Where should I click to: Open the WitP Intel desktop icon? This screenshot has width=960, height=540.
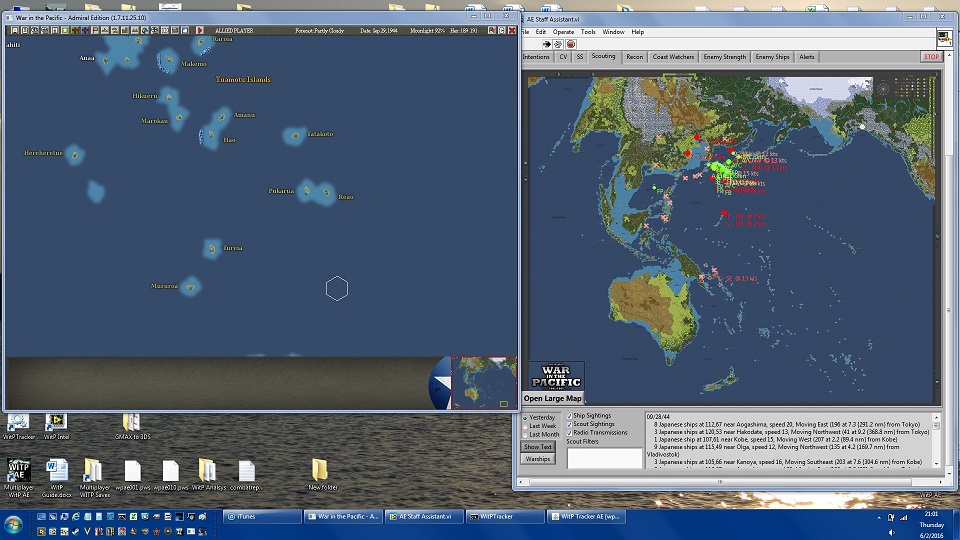pyautogui.click(x=56, y=427)
